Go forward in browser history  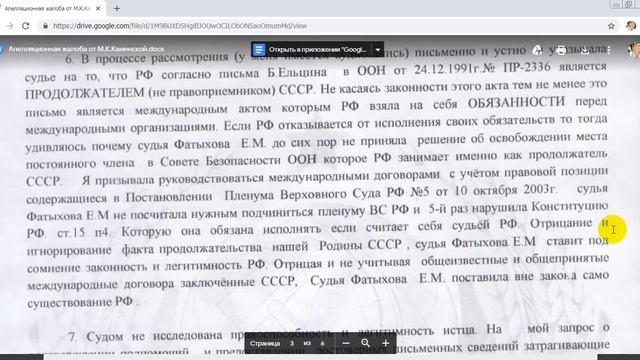10,26
